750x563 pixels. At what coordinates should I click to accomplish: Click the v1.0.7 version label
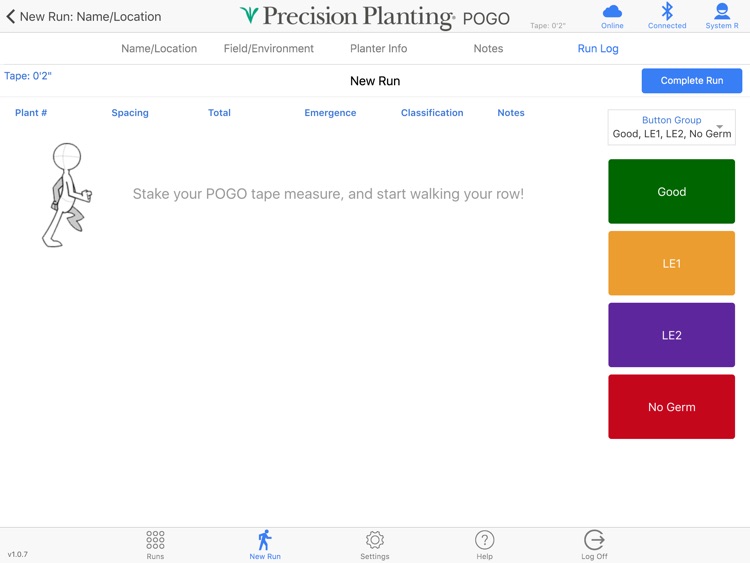coord(18,554)
